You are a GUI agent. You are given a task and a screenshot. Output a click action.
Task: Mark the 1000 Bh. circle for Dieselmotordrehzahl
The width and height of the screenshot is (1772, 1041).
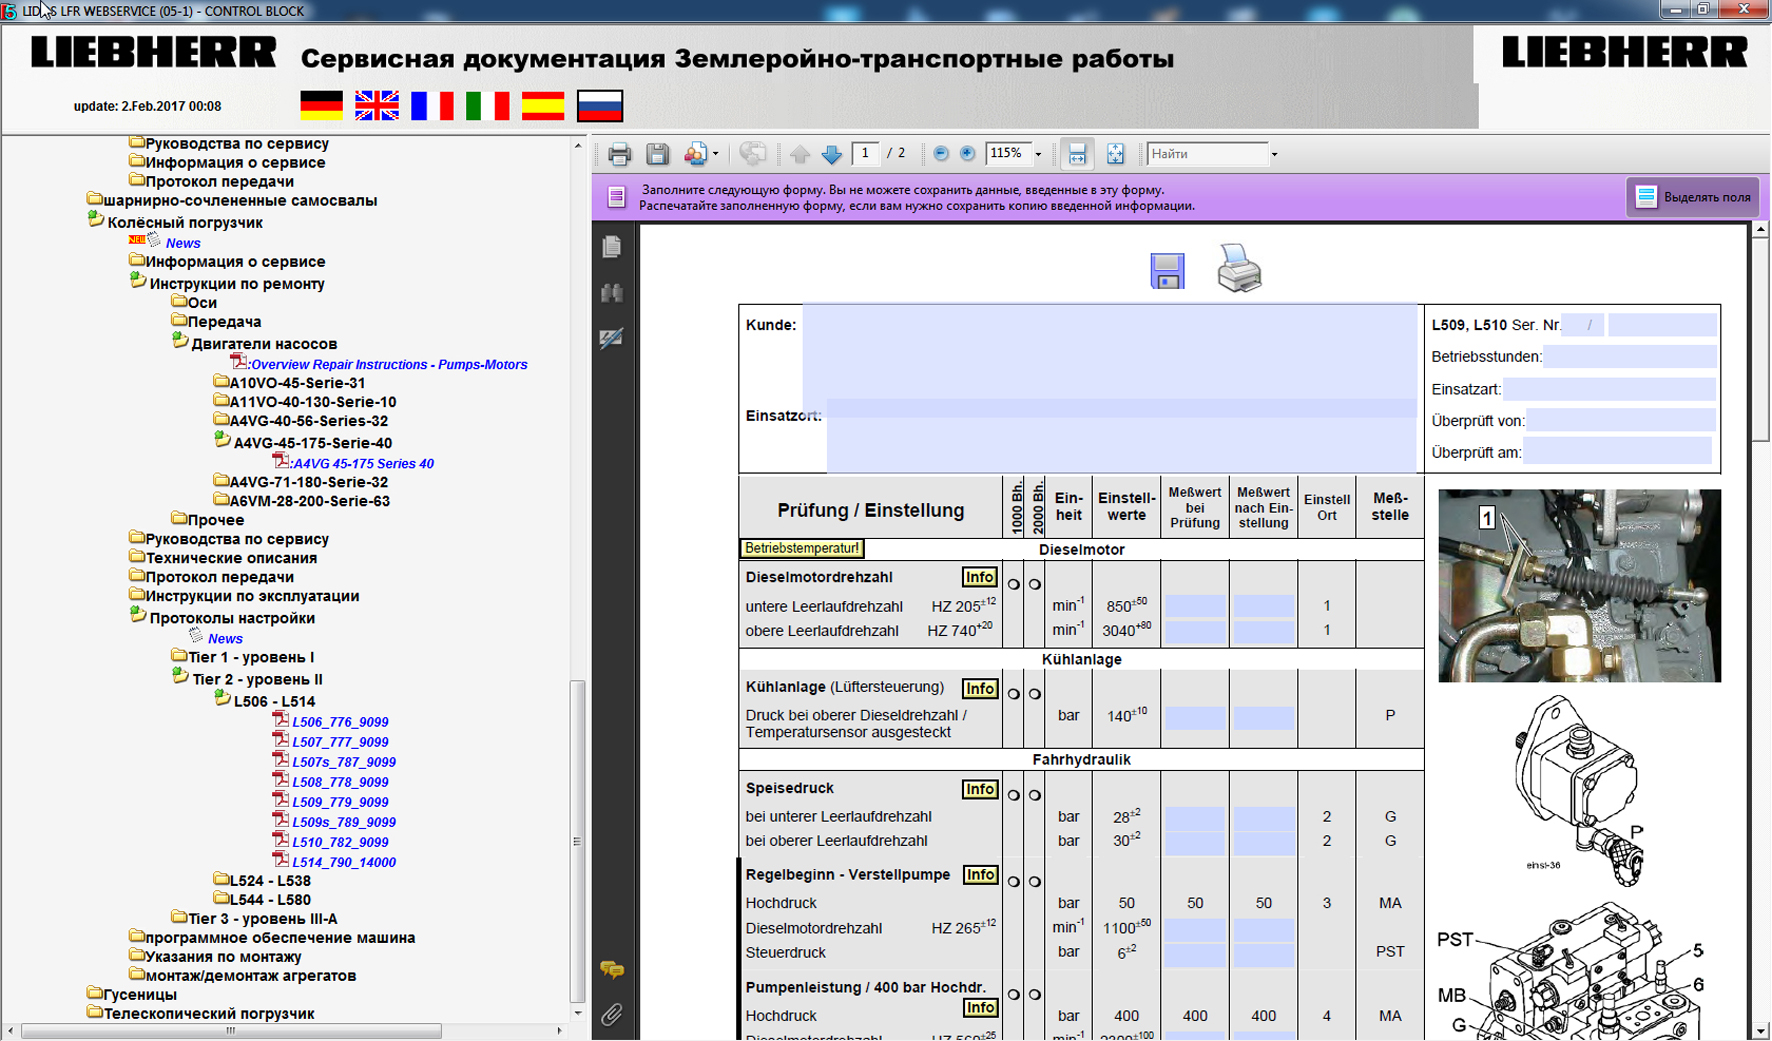[x=1013, y=584]
